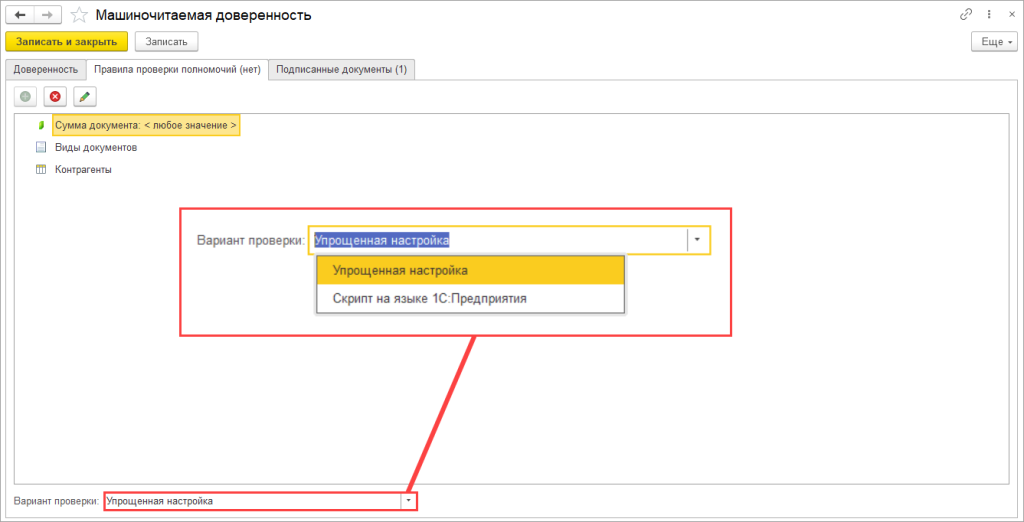The image size is (1024, 522).
Task: Click the highlighted Упрощенная настройка text field
Action: tap(498, 240)
